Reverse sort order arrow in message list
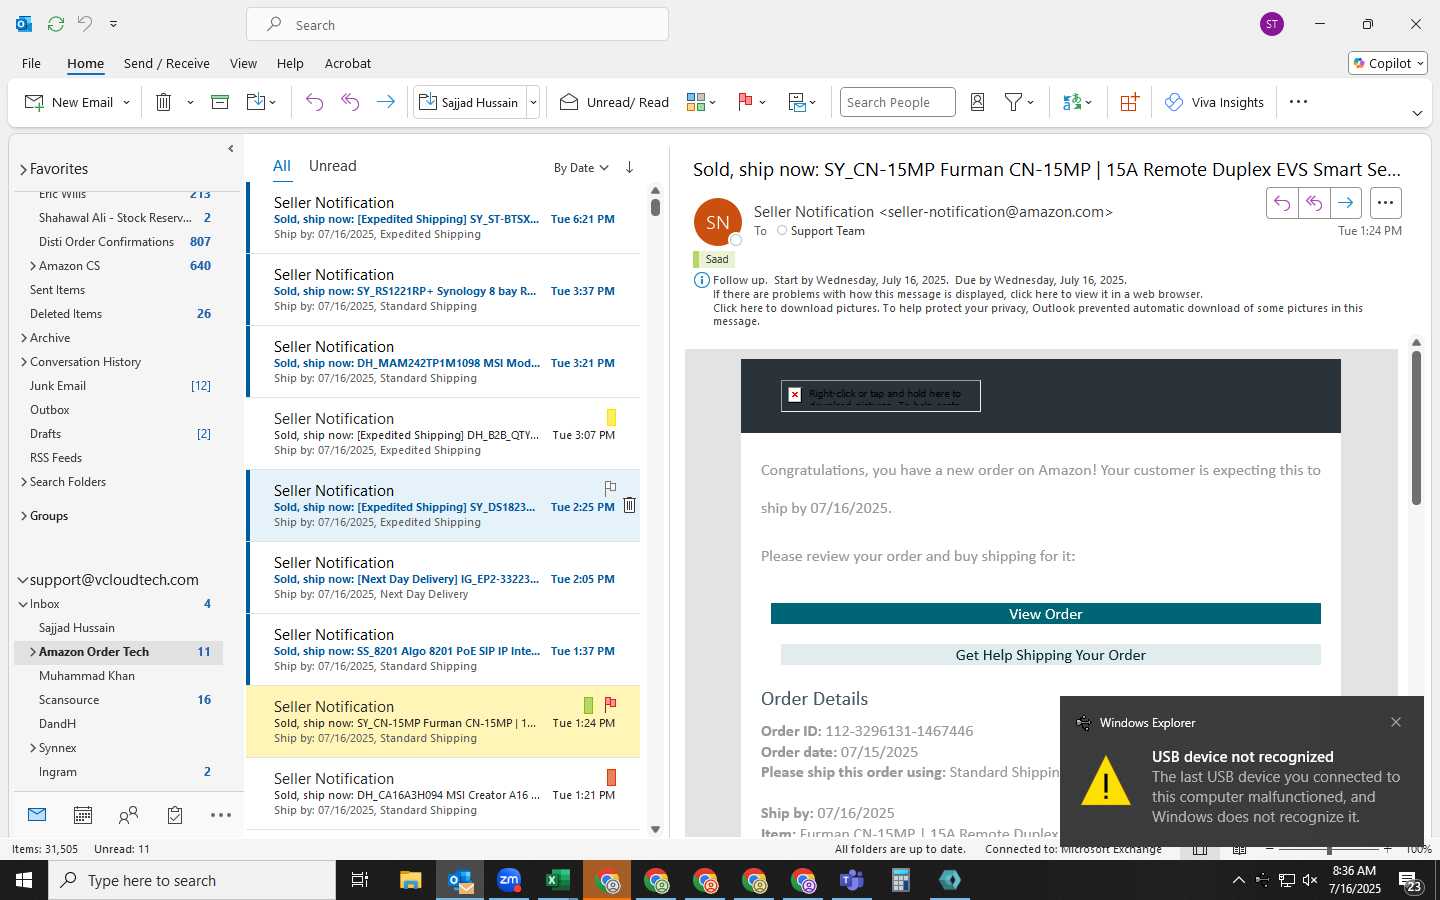 (629, 167)
